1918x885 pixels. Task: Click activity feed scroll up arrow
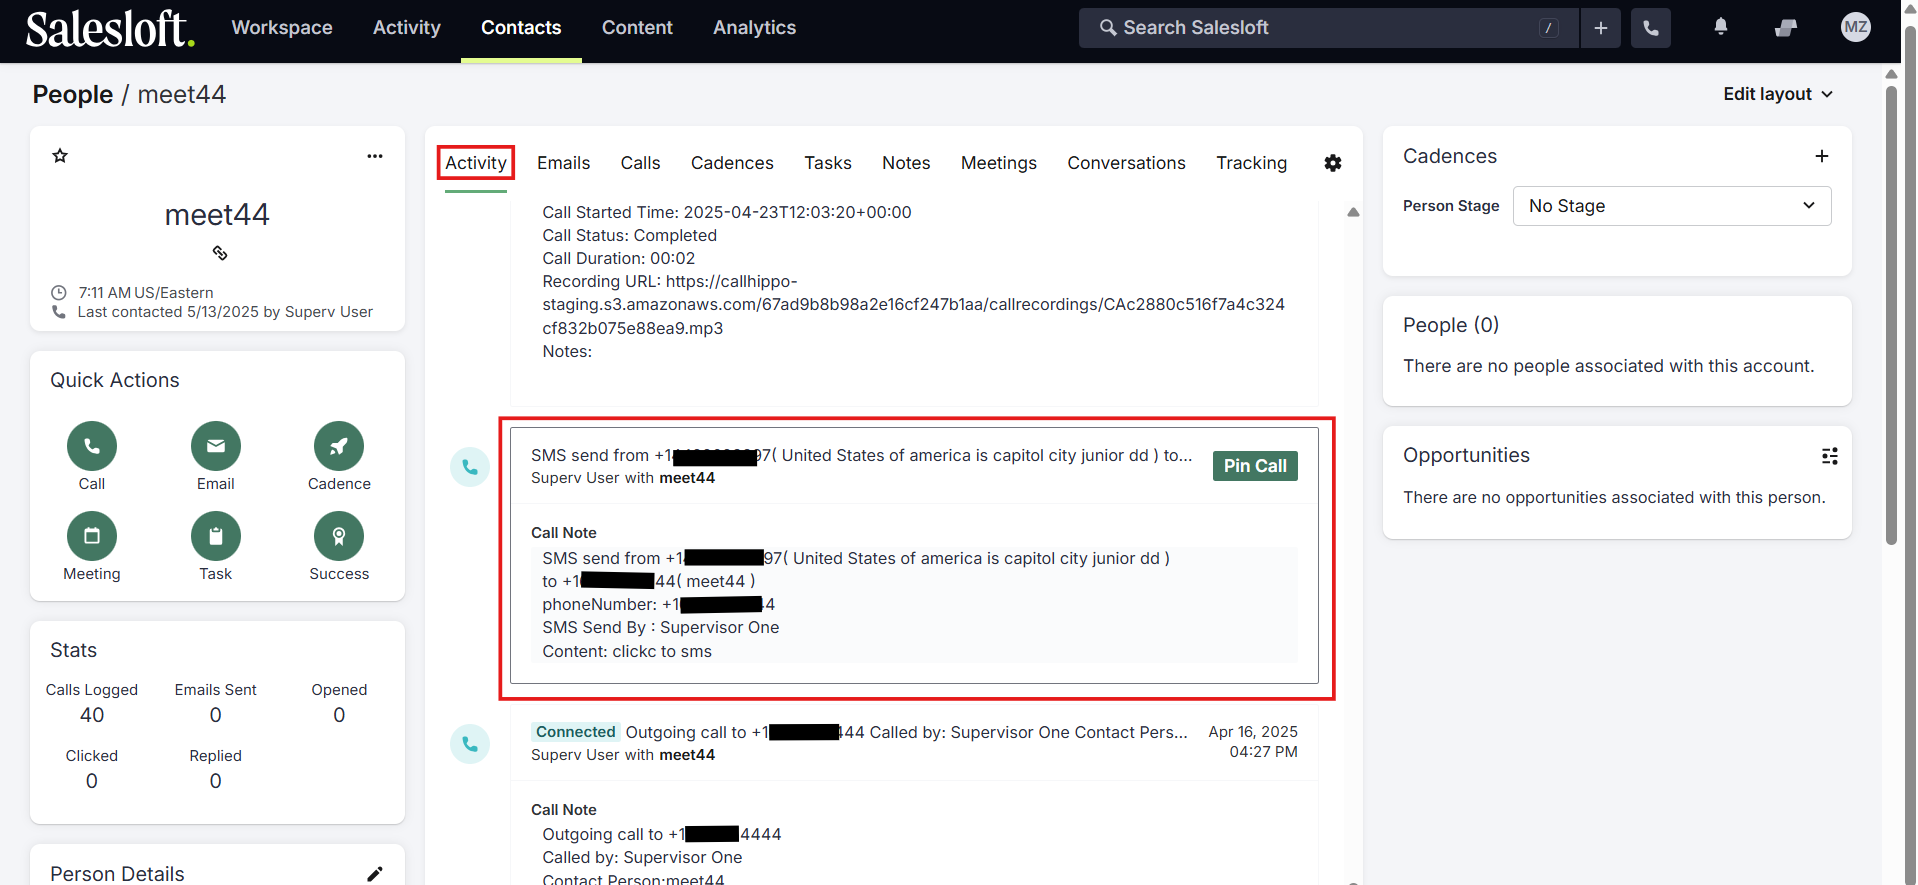(x=1353, y=212)
